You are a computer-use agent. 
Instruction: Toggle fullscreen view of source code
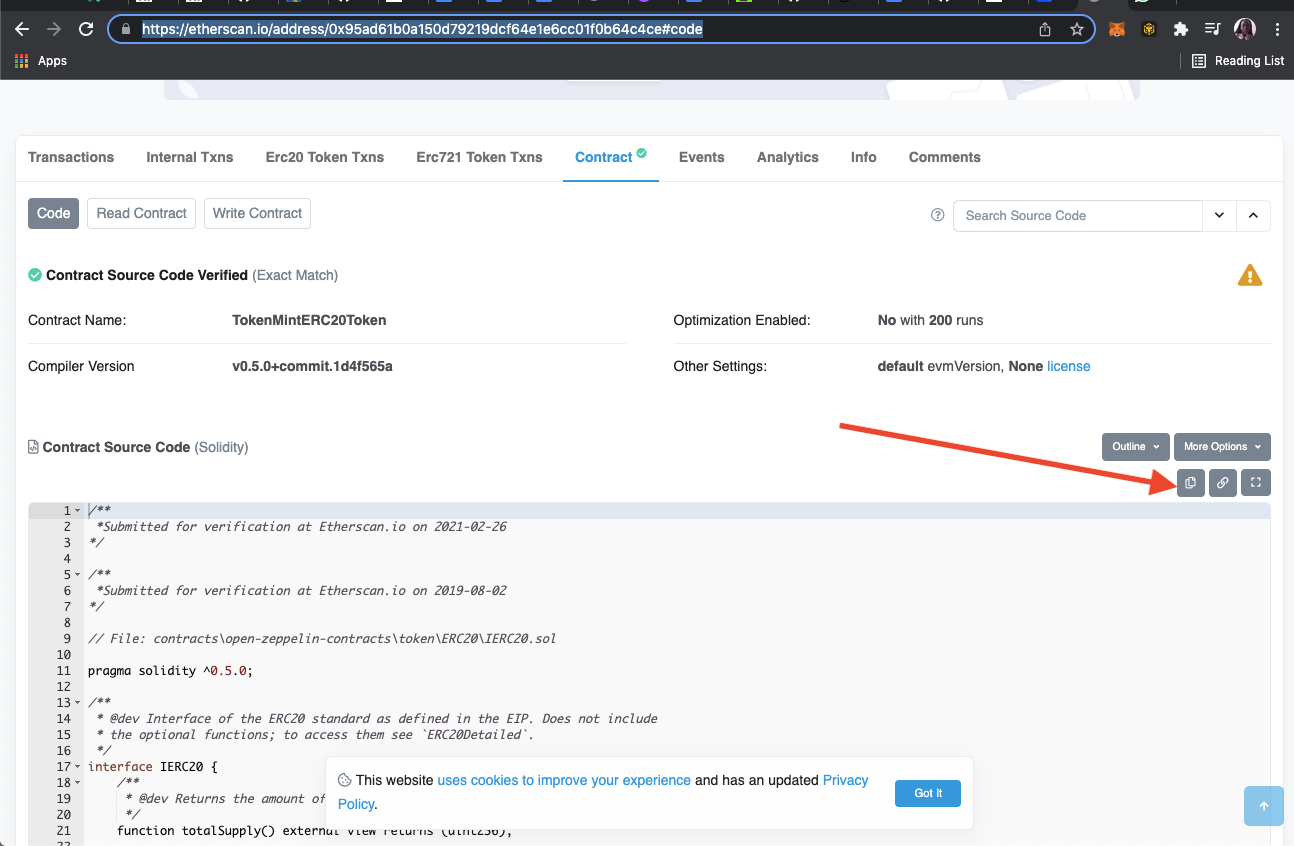(x=1256, y=483)
